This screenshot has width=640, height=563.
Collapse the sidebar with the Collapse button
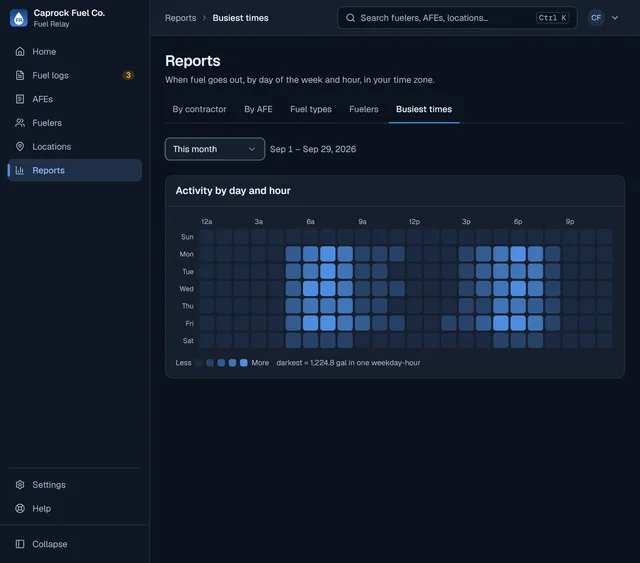tap(74, 544)
